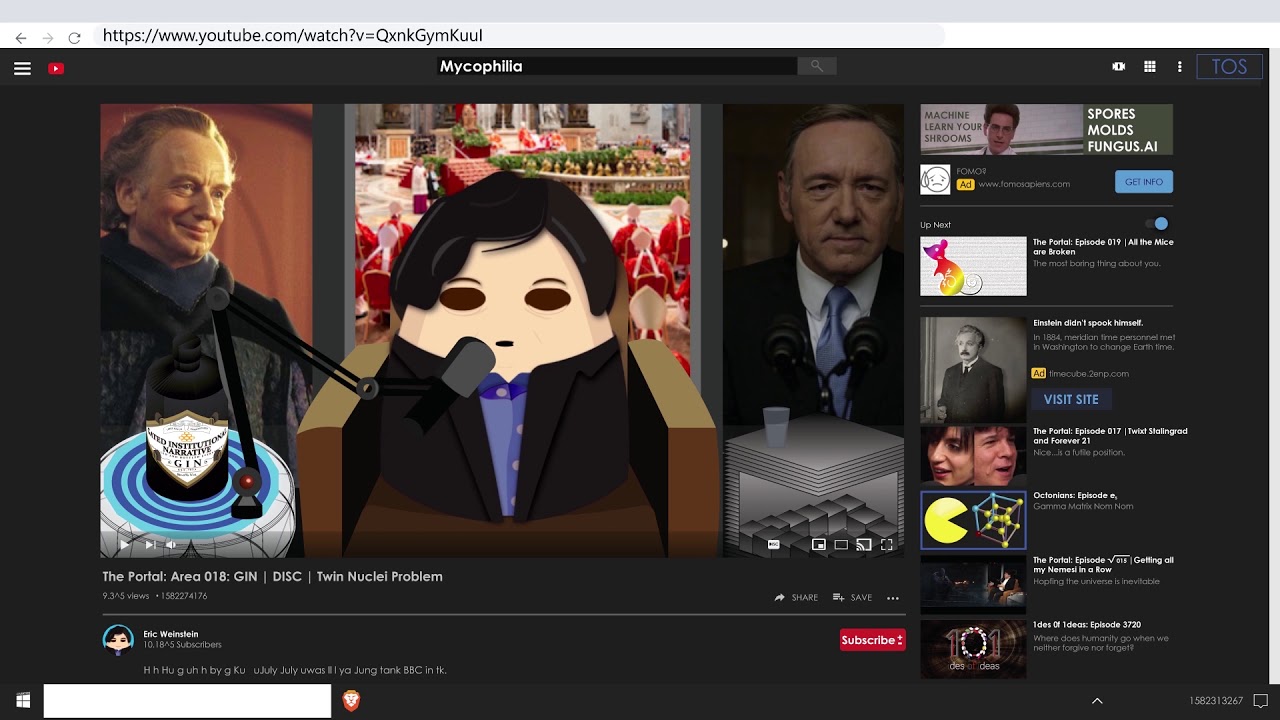Open the apps grid icon
The height and width of the screenshot is (720, 1280).
1150,67
